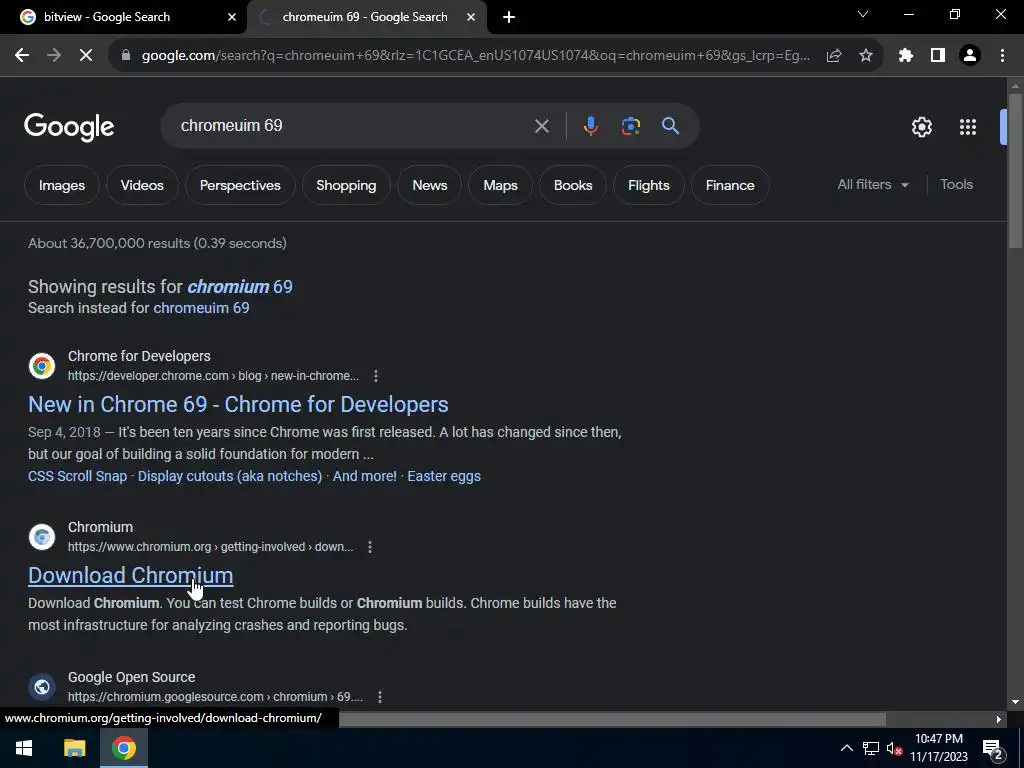Open the Extensions puzzle icon

(906, 56)
